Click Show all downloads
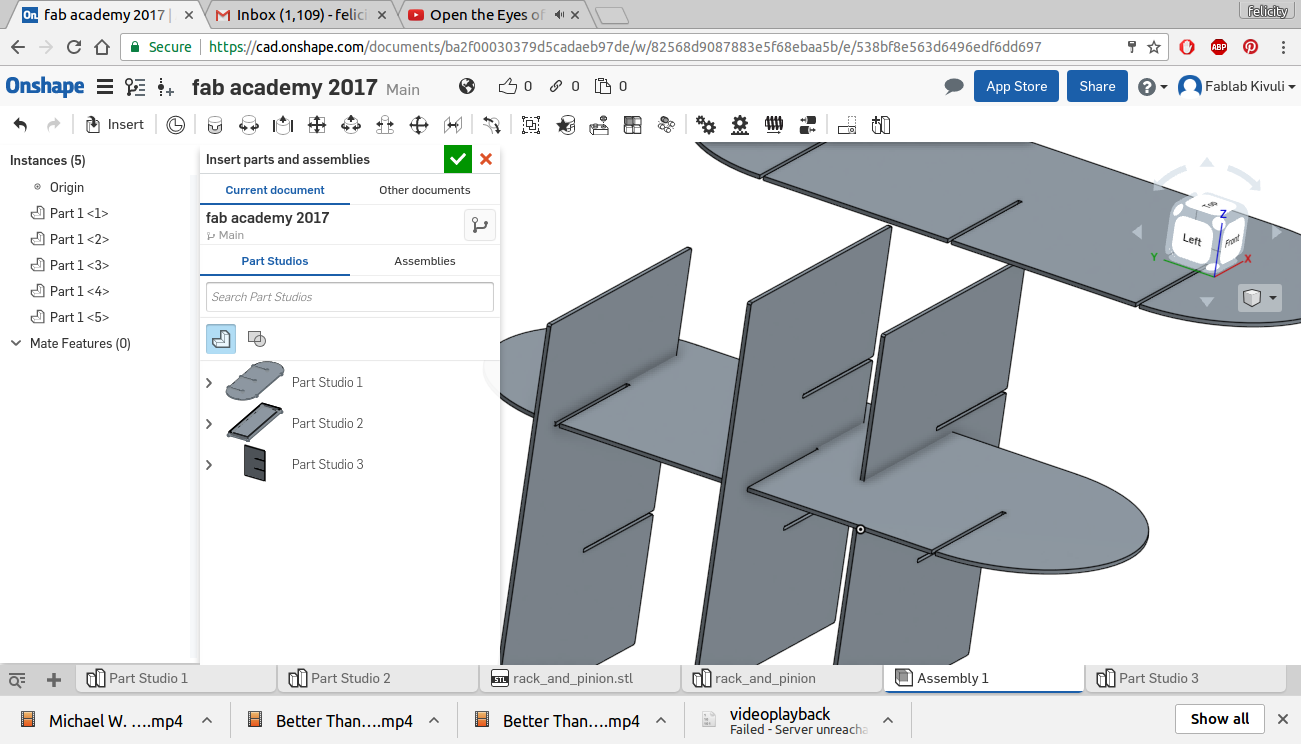 point(1220,719)
